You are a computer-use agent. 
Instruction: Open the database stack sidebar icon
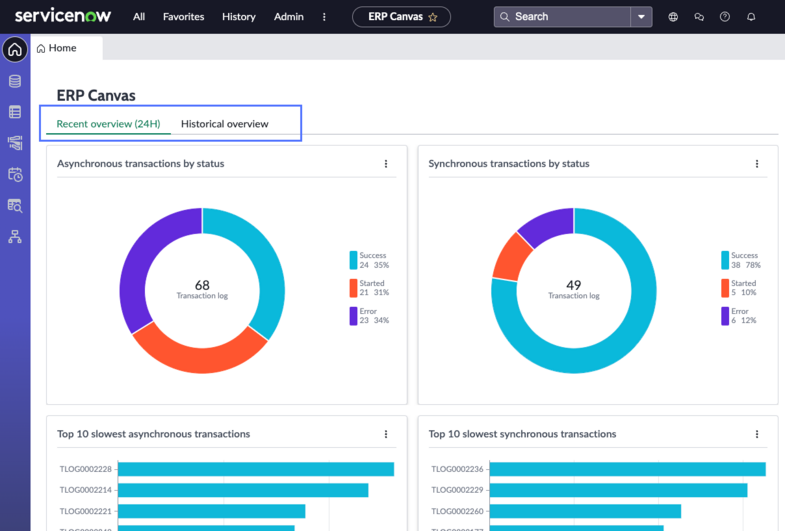(15, 81)
